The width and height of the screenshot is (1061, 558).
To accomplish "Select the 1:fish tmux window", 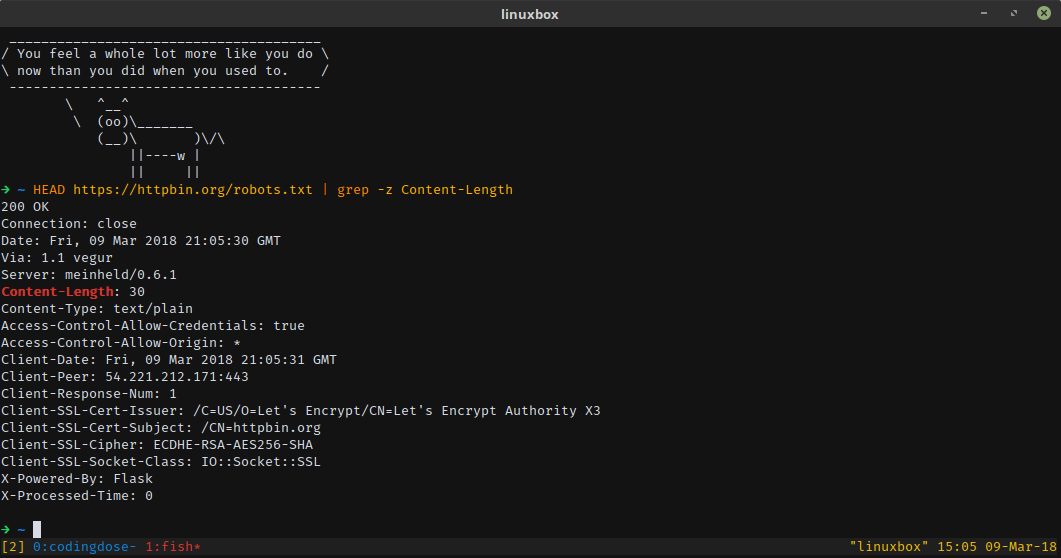I will tap(173, 547).
